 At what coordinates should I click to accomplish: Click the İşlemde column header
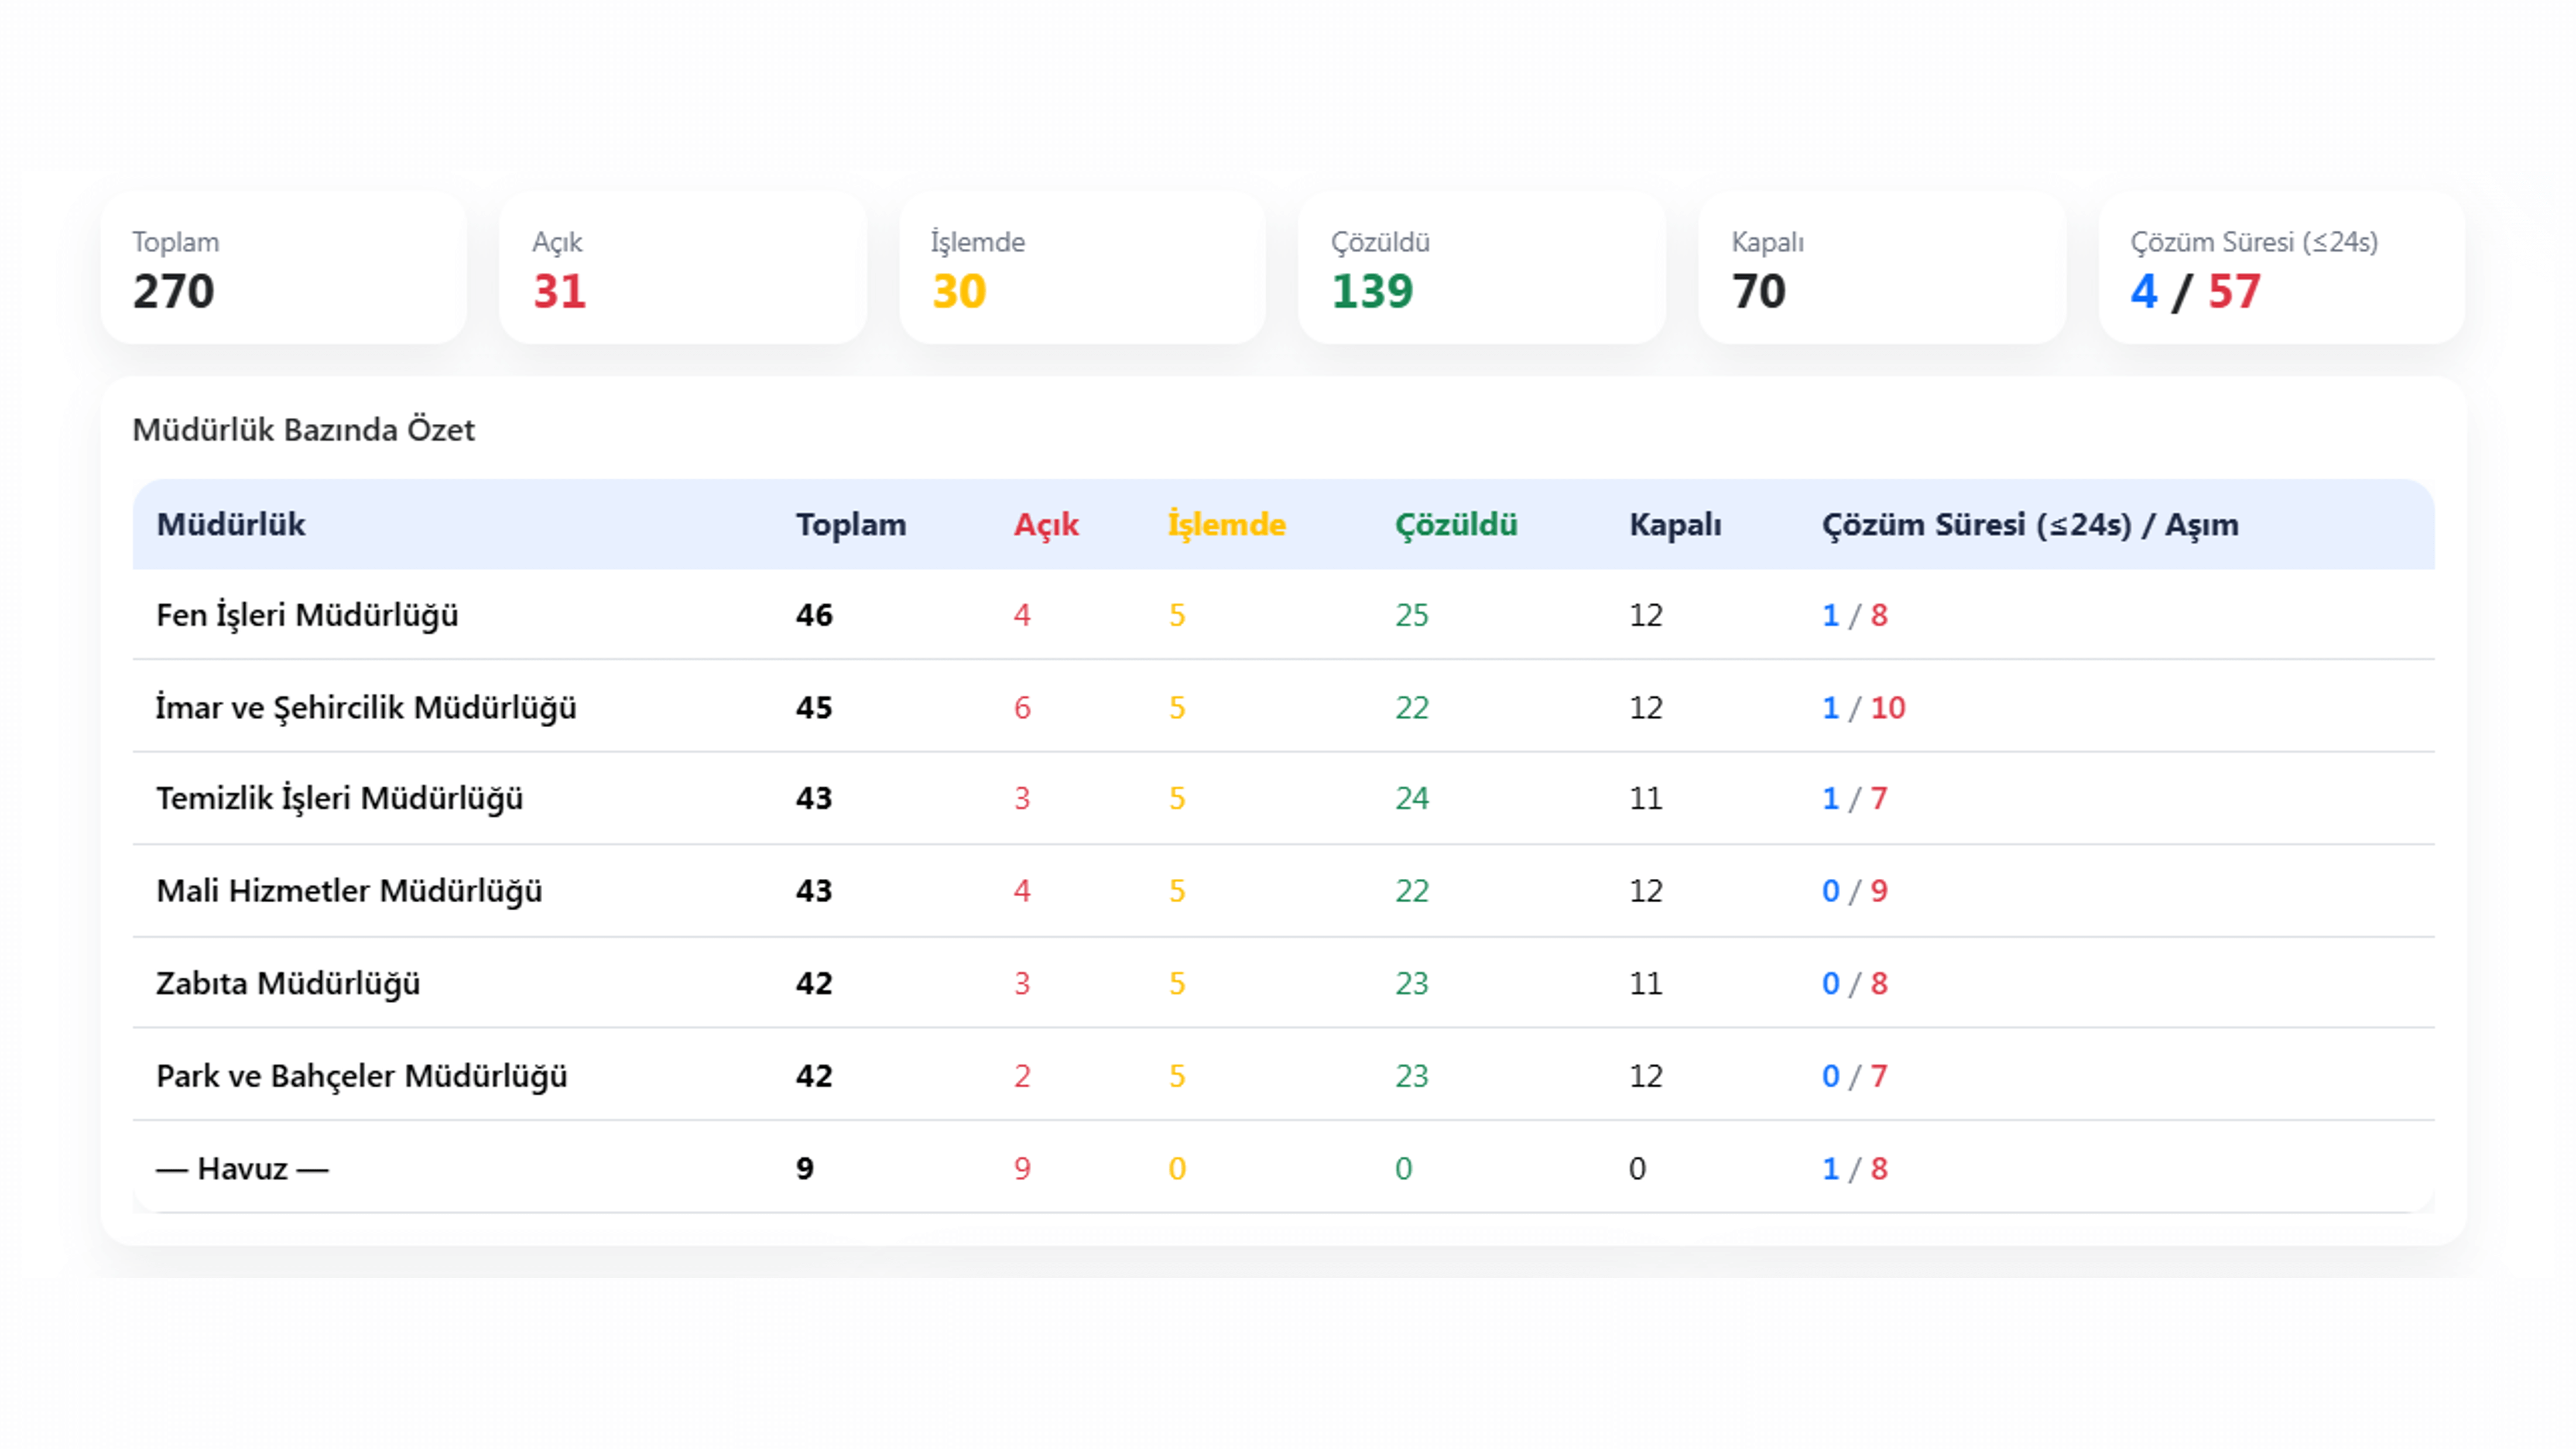(1226, 524)
